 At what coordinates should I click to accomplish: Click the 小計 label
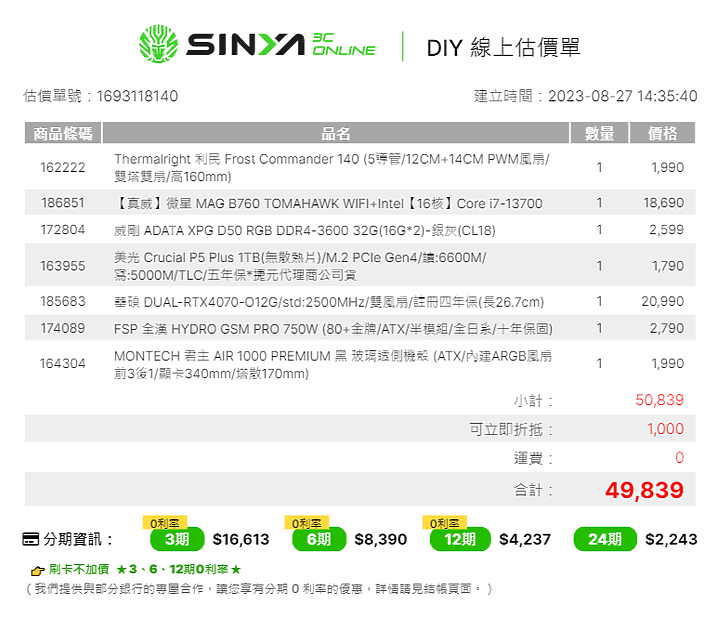(x=533, y=401)
